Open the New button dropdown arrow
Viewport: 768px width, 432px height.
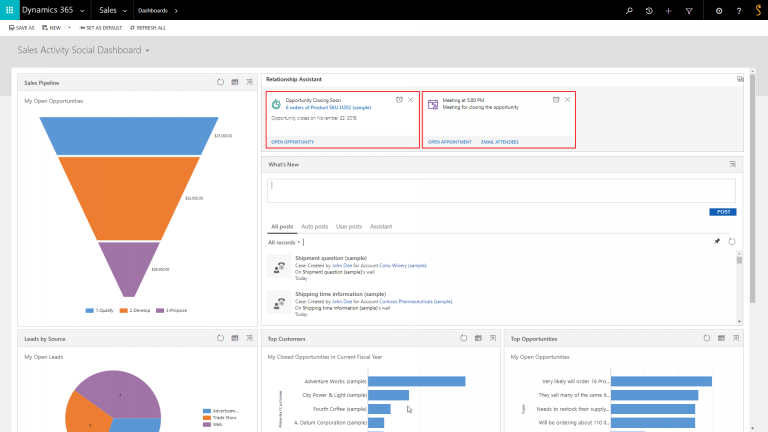click(x=69, y=28)
